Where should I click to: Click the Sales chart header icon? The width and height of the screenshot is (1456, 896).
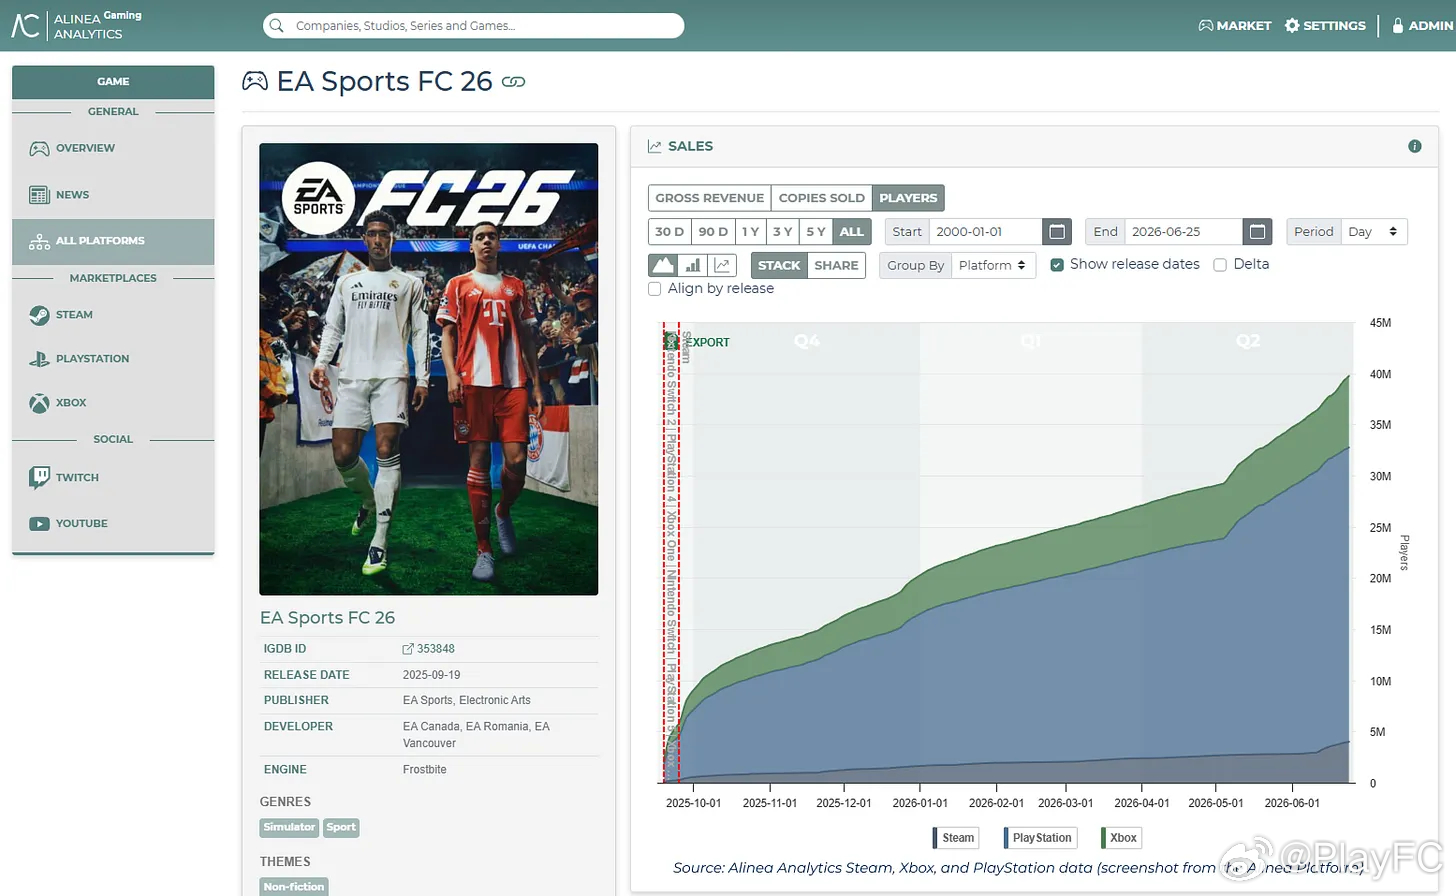click(x=655, y=147)
